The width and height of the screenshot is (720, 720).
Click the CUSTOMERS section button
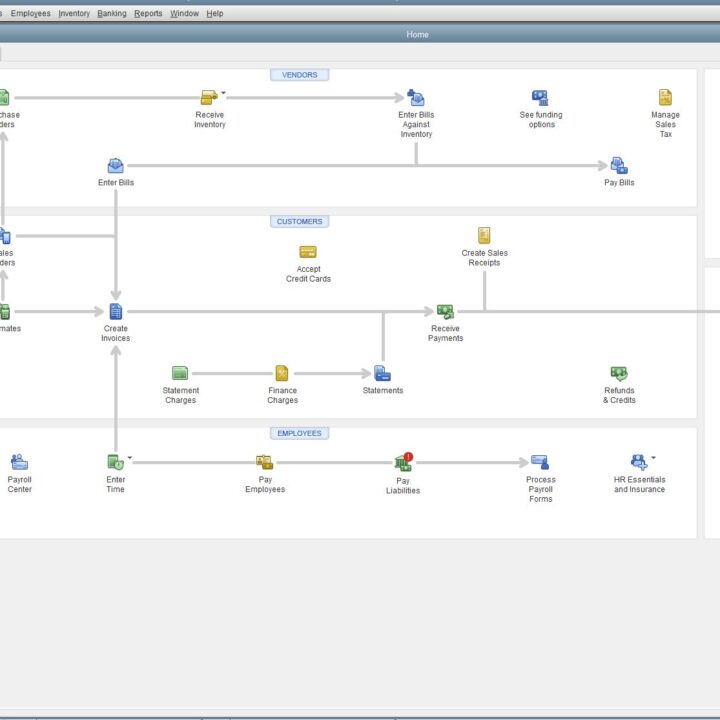tap(299, 221)
